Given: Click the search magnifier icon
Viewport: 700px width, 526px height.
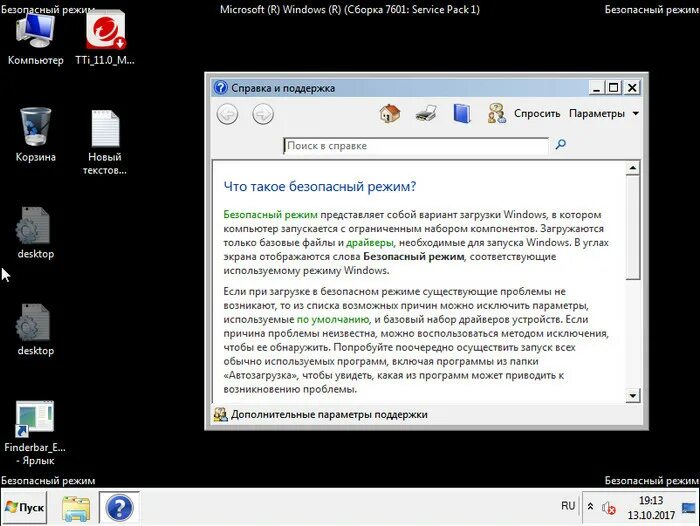Looking at the screenshot, I should [x=561, y=144].
